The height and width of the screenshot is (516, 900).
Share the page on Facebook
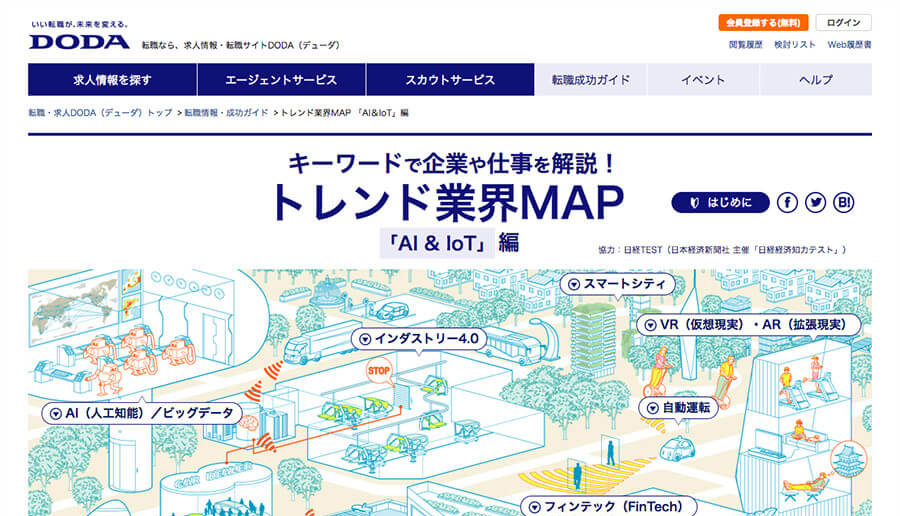tap(787, 203)
